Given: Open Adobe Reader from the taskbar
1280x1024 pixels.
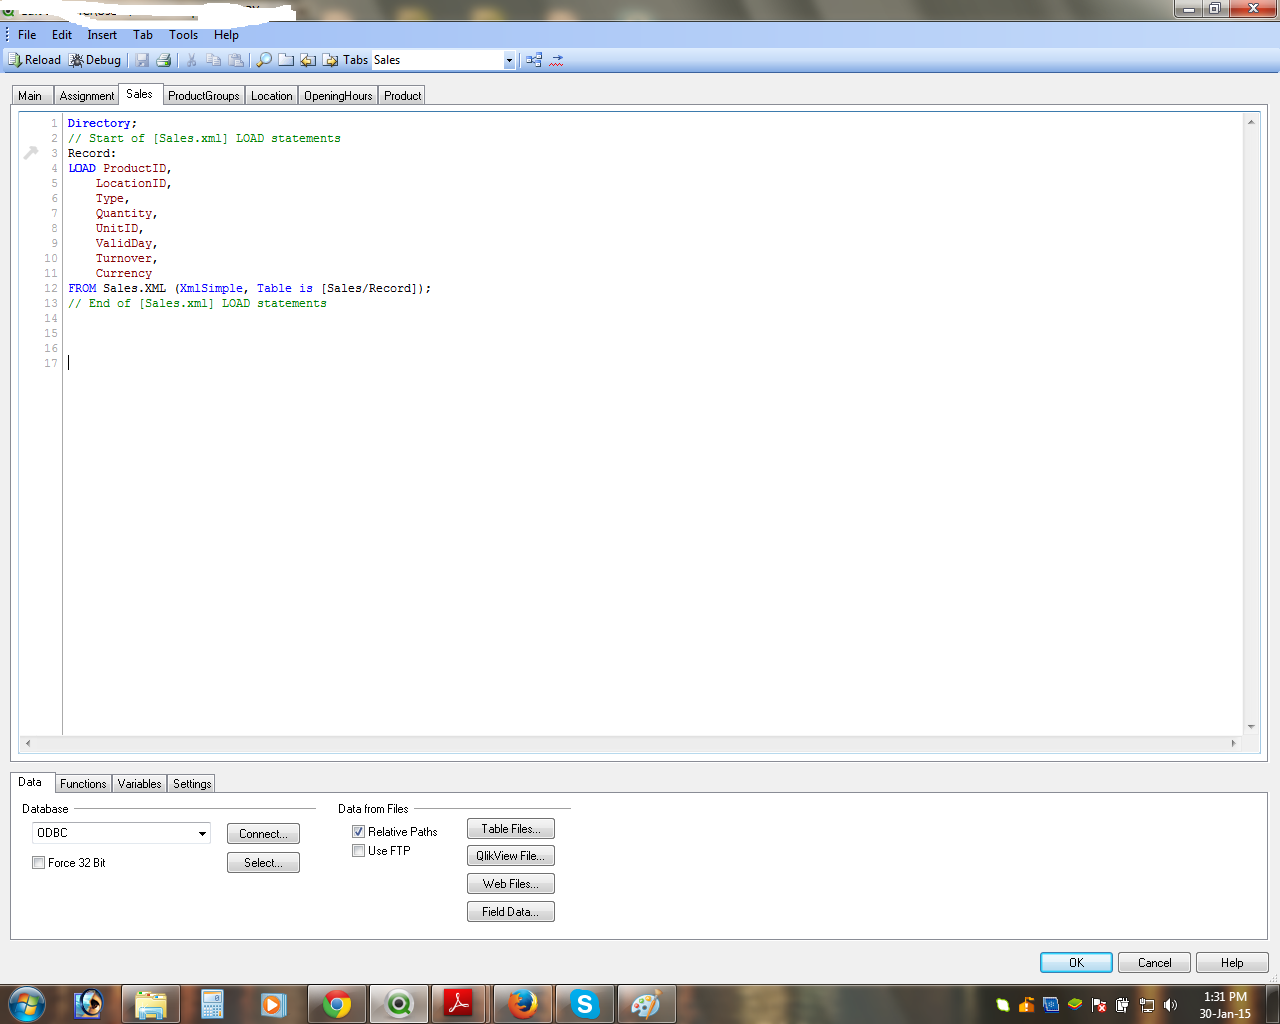Looking at the screenshot, I should point(459,1004).
